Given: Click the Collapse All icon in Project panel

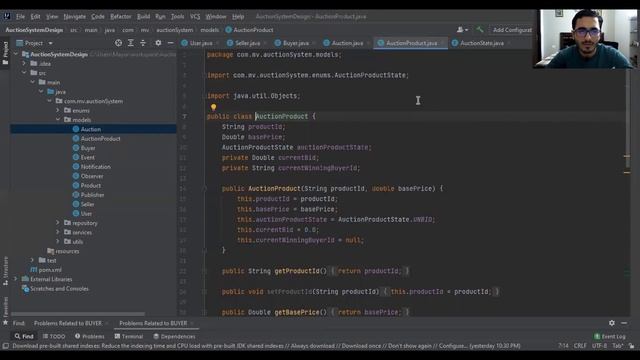Looking at the screenshot, I should point(143,43).
